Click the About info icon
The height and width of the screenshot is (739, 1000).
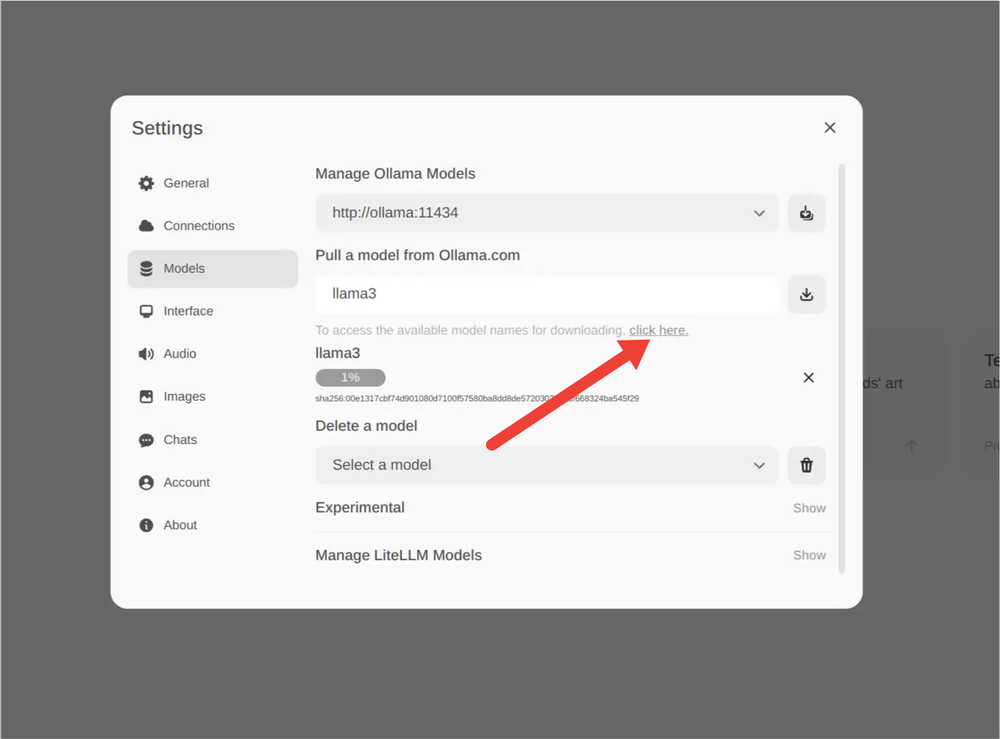(x=146, y=525)
